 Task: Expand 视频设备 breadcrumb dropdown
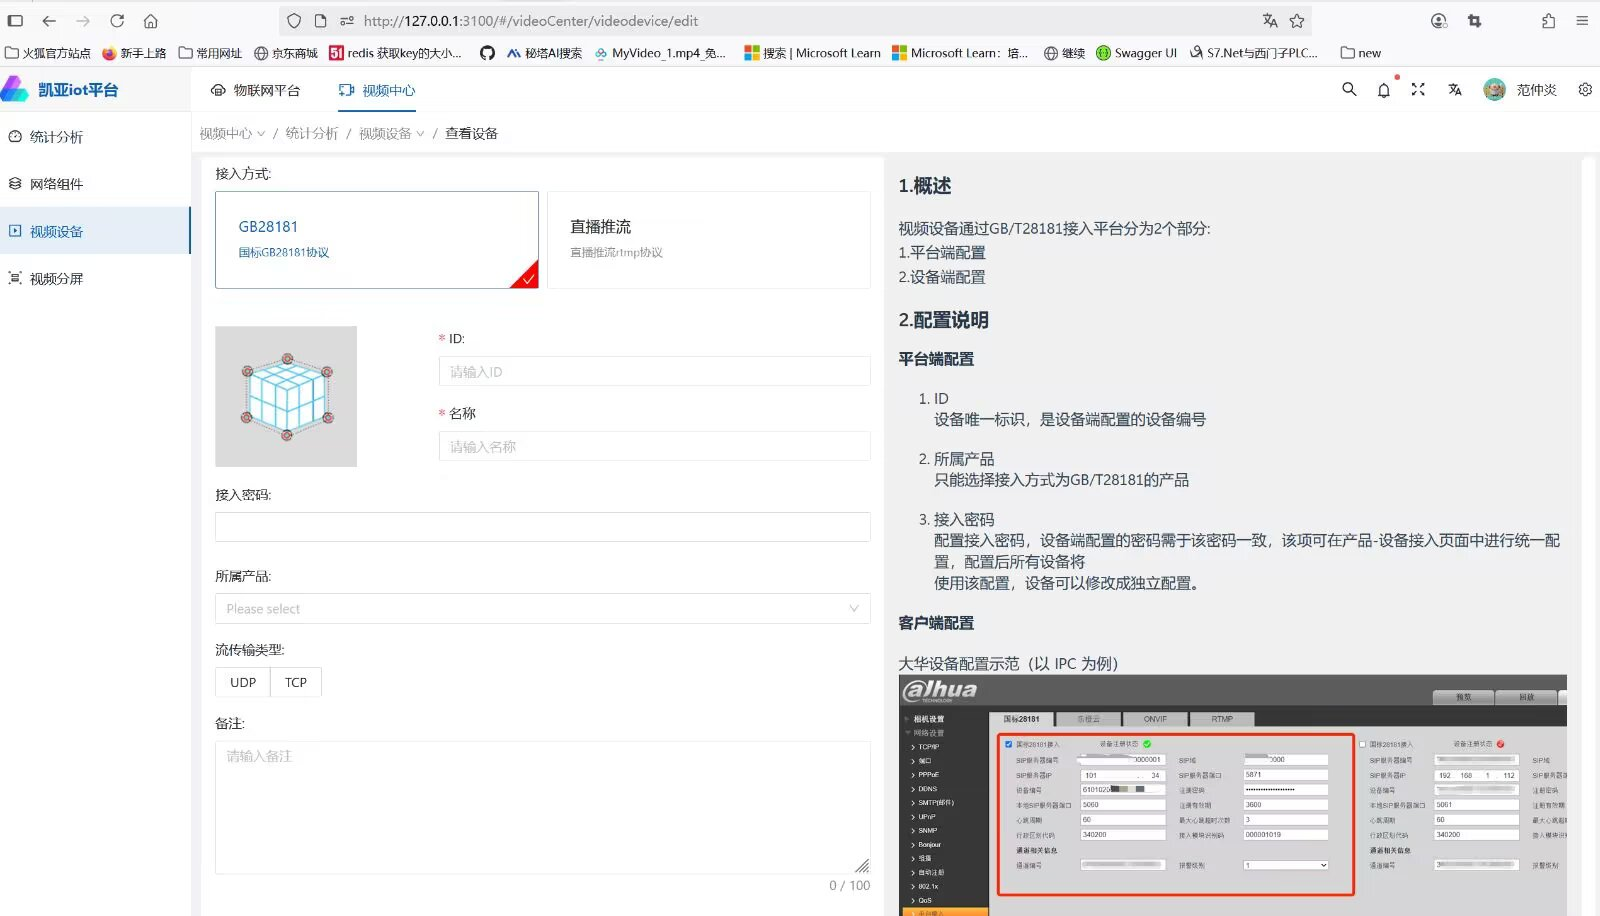coord(391,133)
